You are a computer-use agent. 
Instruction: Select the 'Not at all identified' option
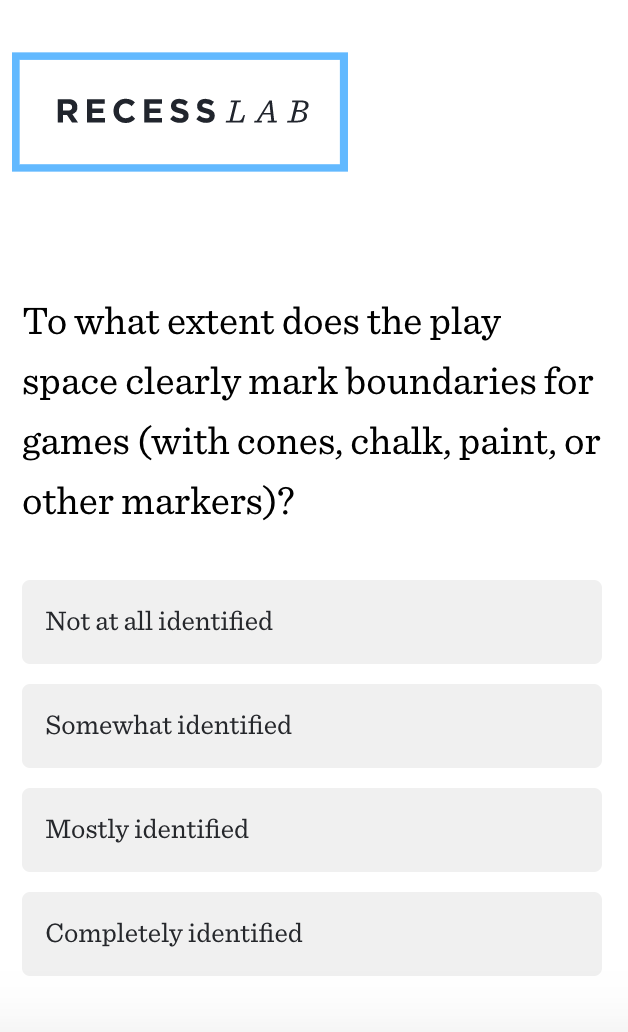[x=312, y=622]
